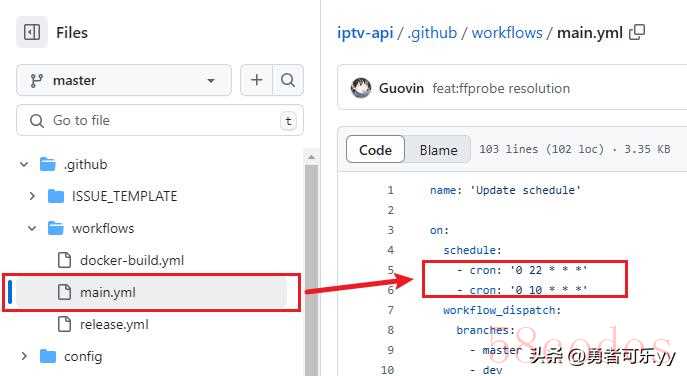Open the file search magnifier icon
This screenshot has height=376, width=687.
[x=288, y=80]
